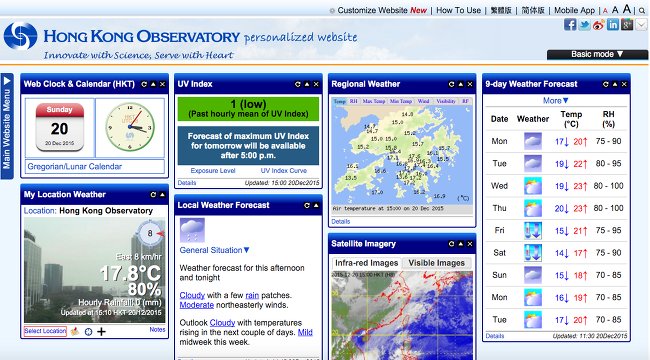Open the Exposure Level link

click(213, 170)
